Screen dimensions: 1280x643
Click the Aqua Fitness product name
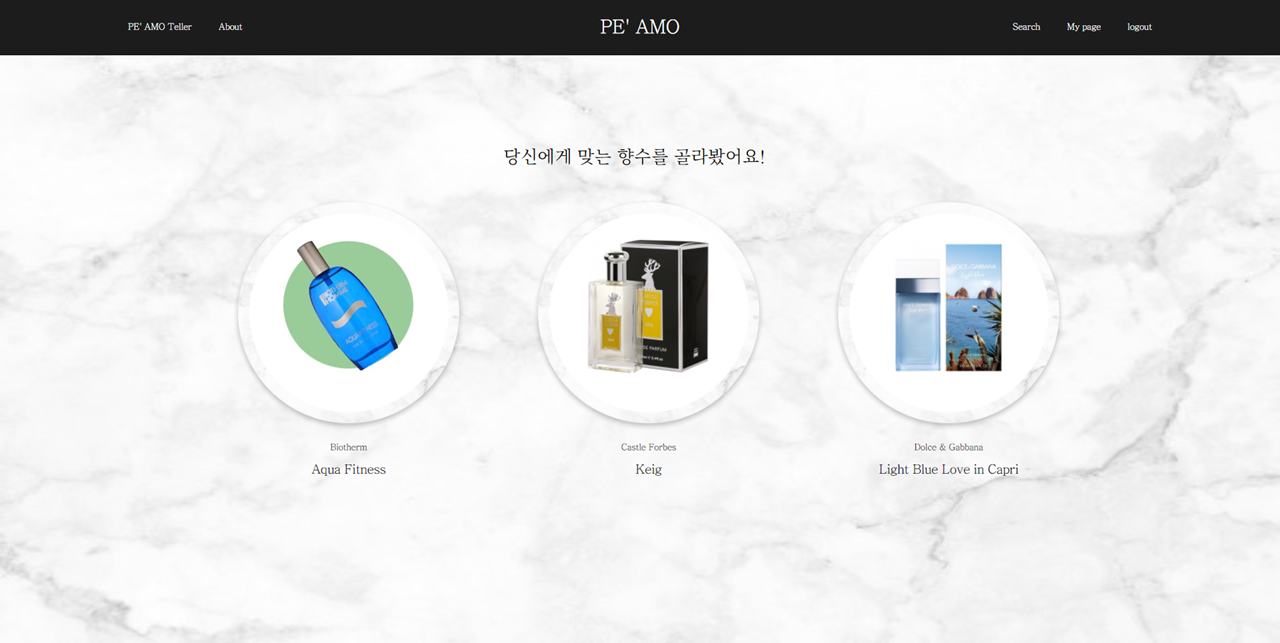[x=348, y=469]
